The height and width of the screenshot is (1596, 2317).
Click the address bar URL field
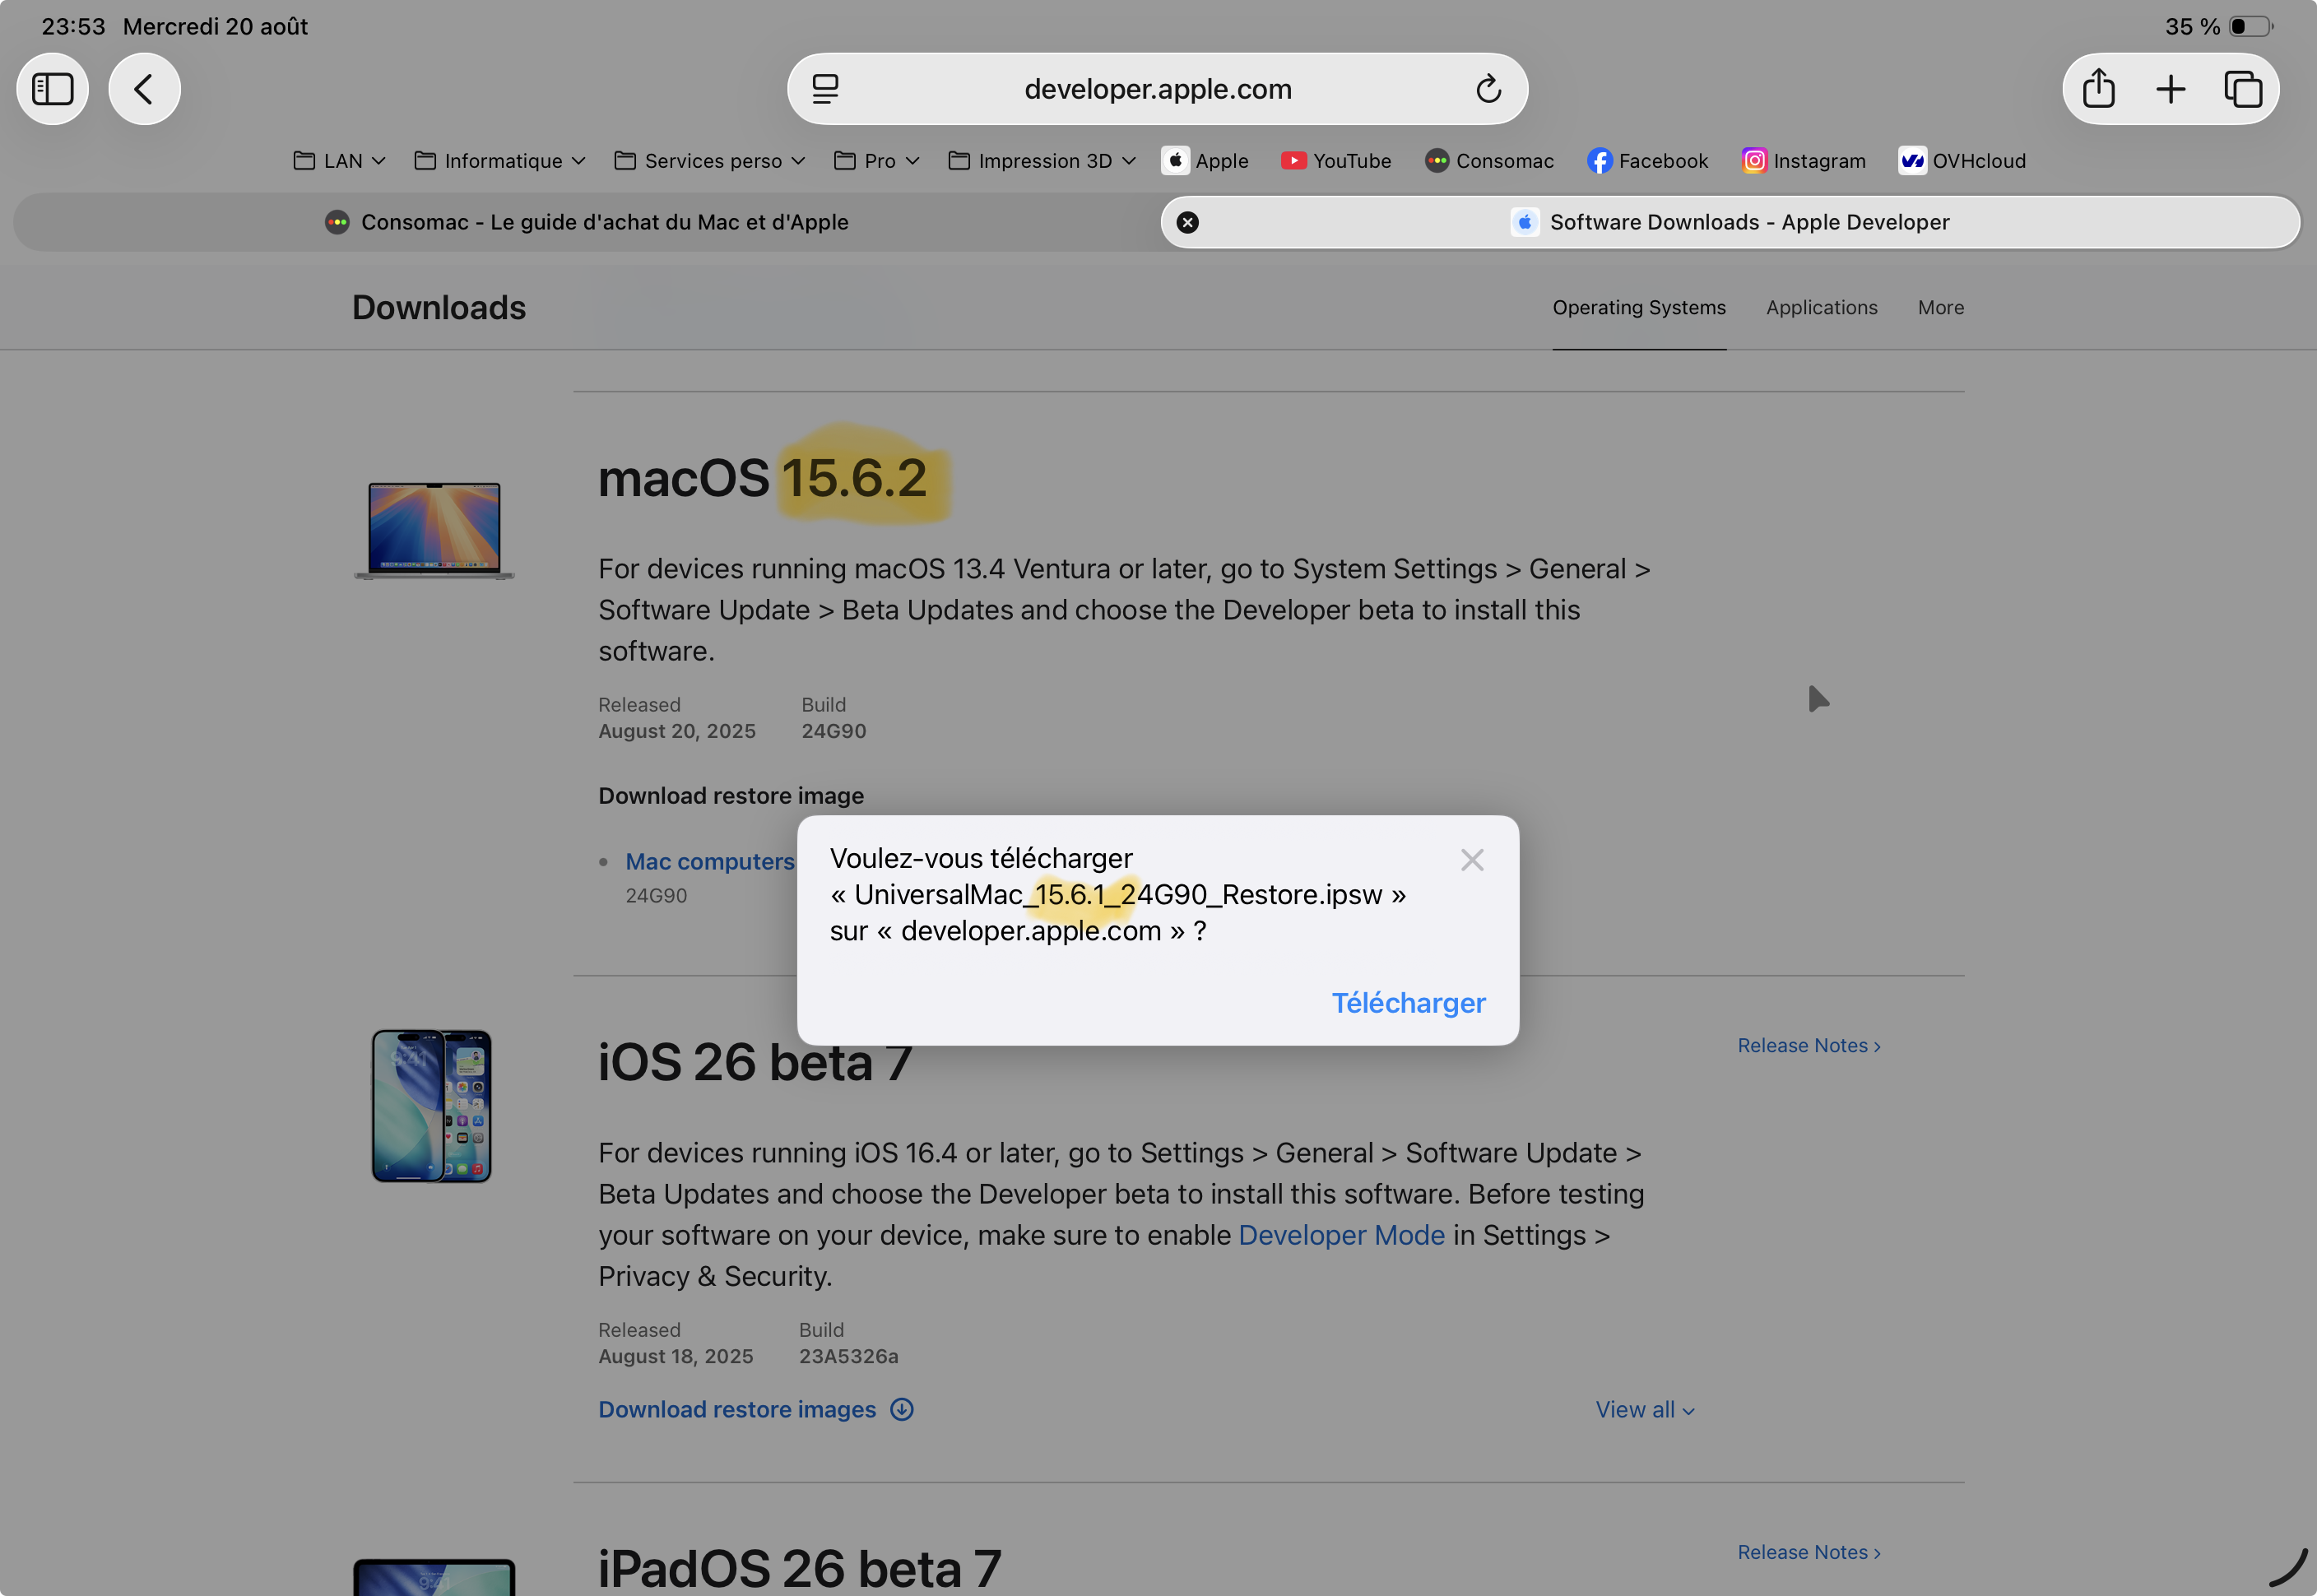(1157, 89)
